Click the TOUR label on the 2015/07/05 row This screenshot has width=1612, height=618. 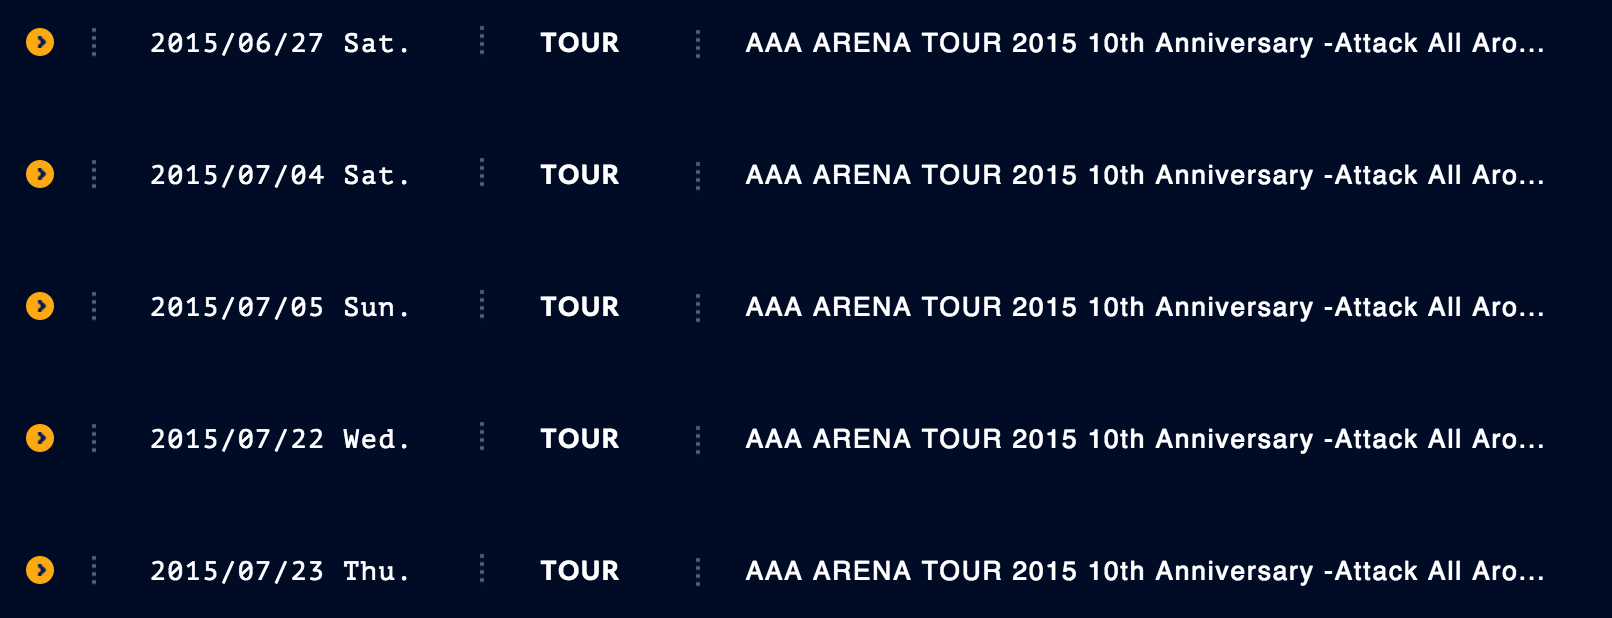point(579,307)
